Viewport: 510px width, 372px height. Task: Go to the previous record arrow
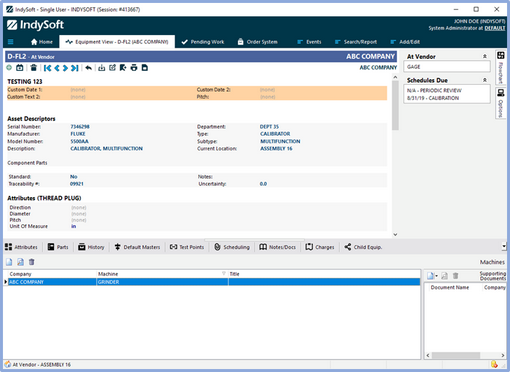pos(57,68)
